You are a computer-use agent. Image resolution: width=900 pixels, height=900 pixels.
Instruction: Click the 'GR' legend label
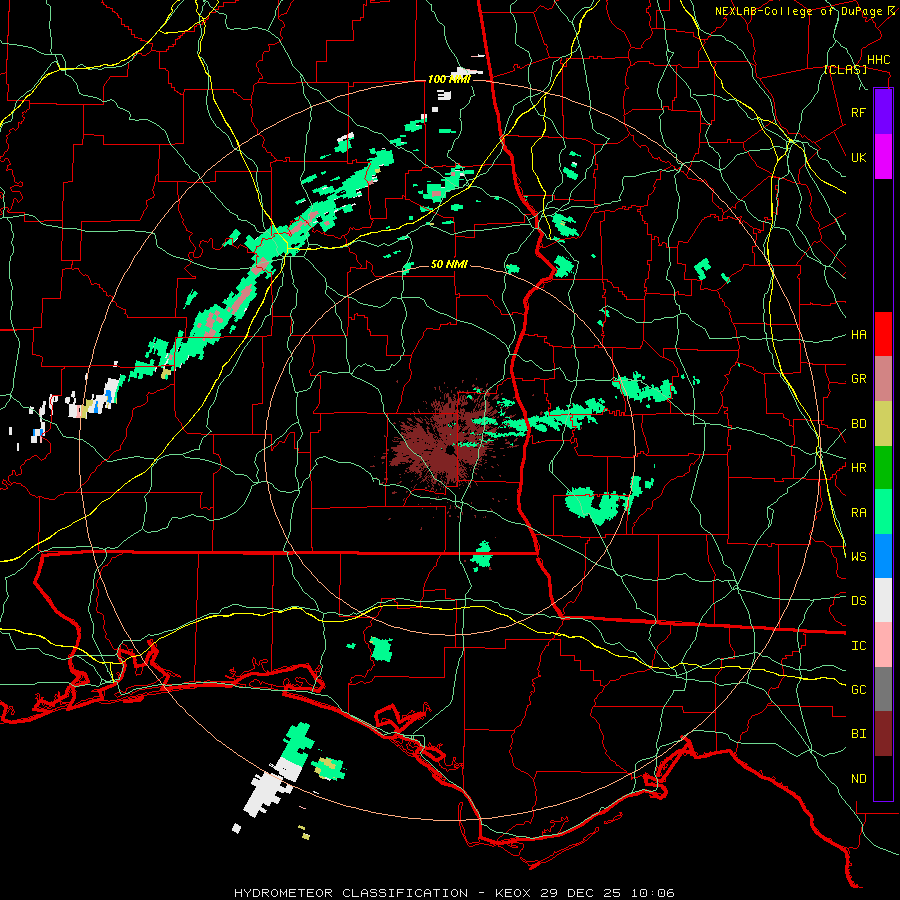coord(859,379)
